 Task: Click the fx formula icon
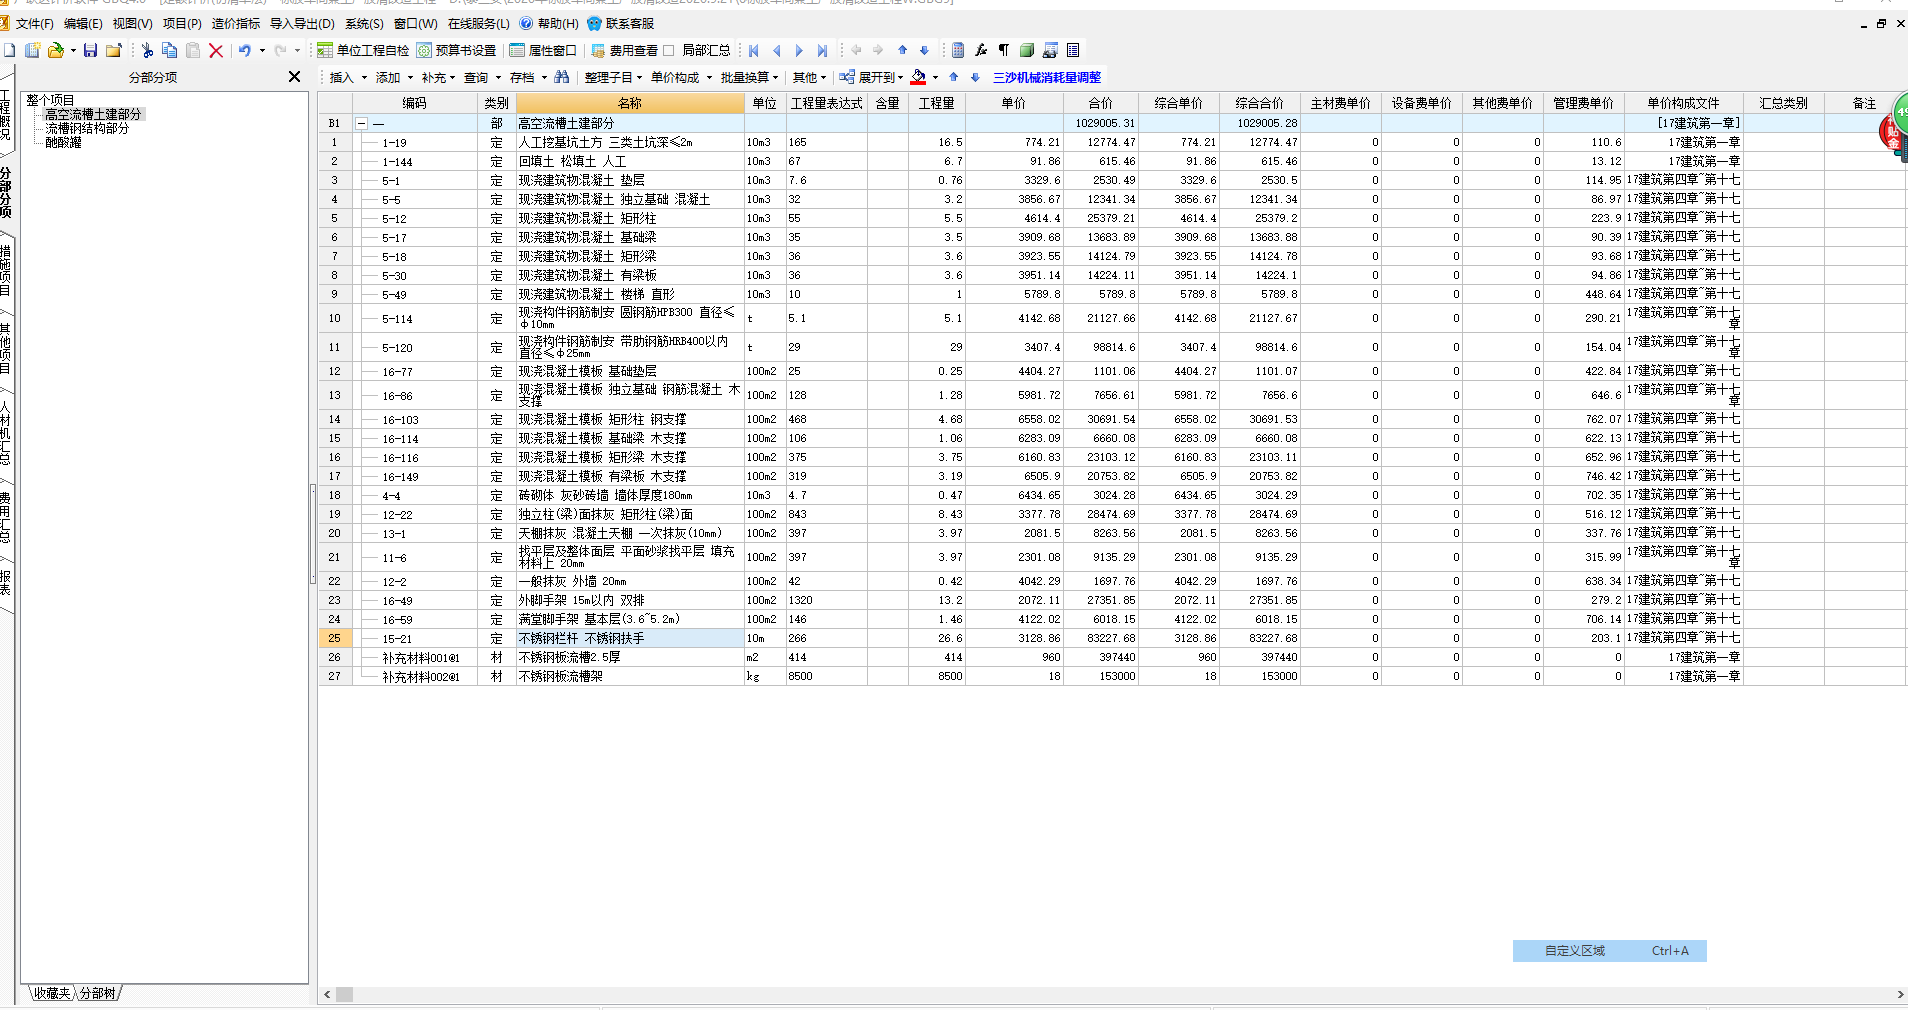[981, 50]
